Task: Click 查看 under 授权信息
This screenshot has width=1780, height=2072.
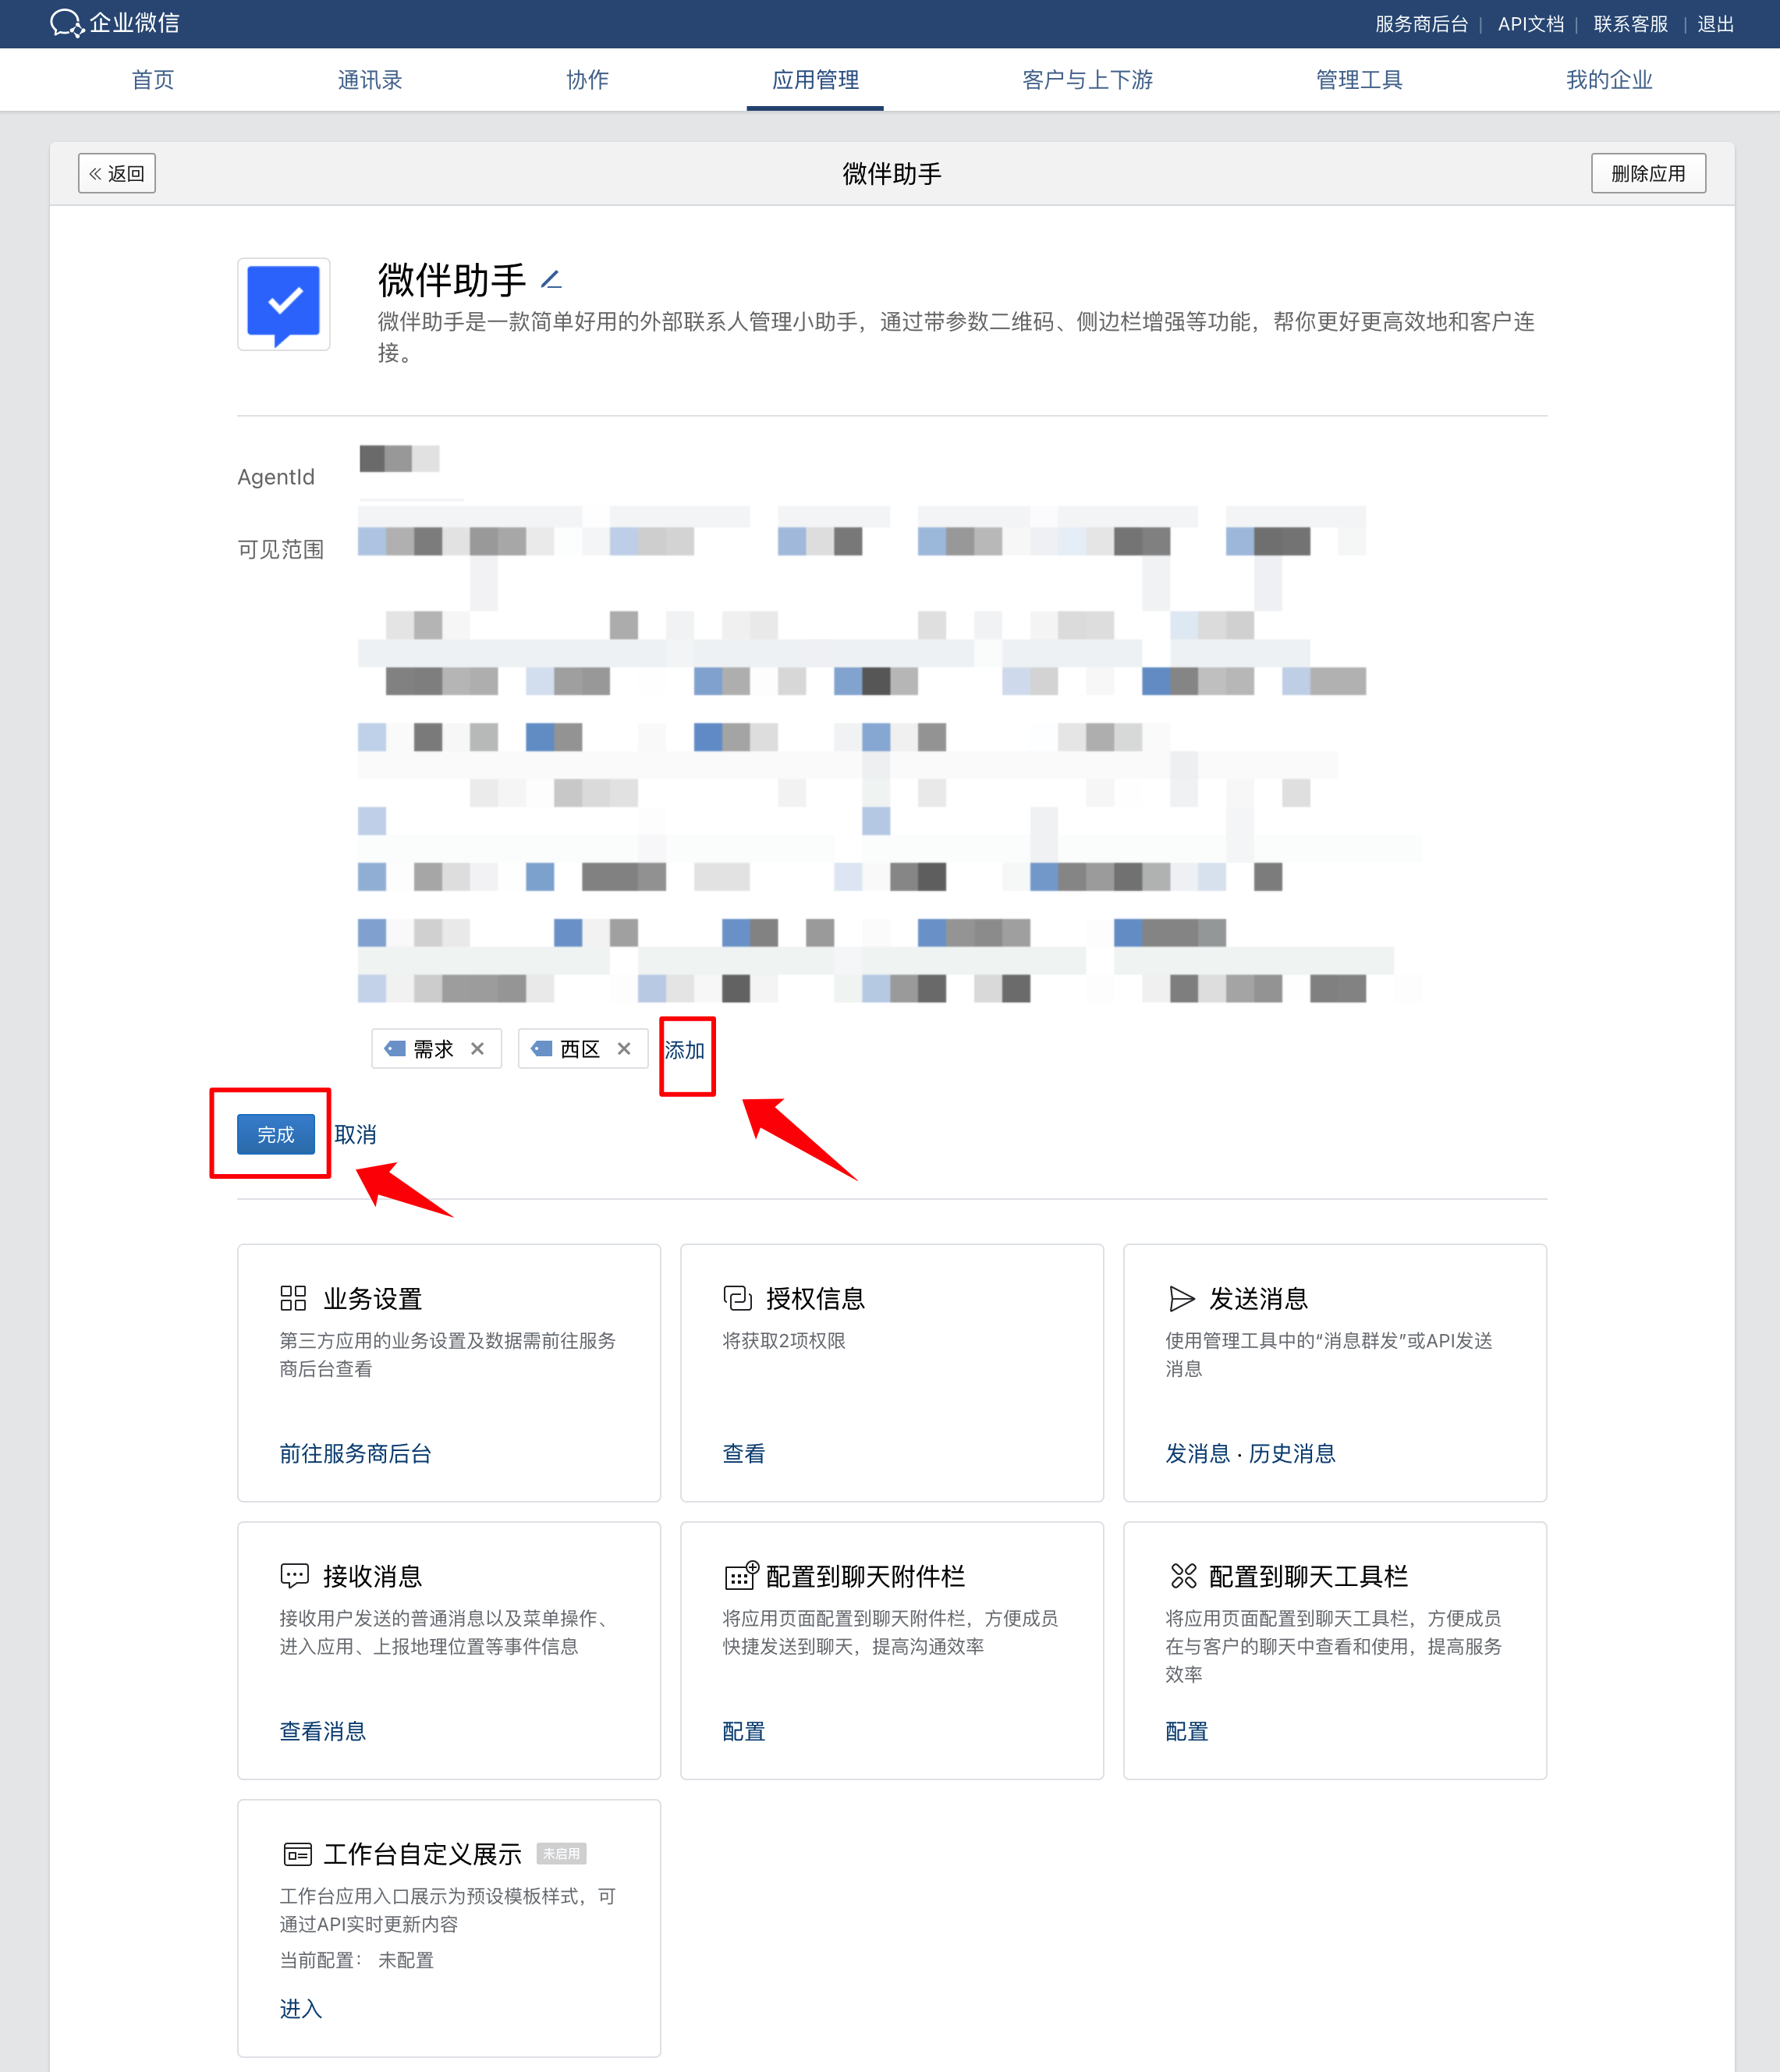Action: [744, 1453]
